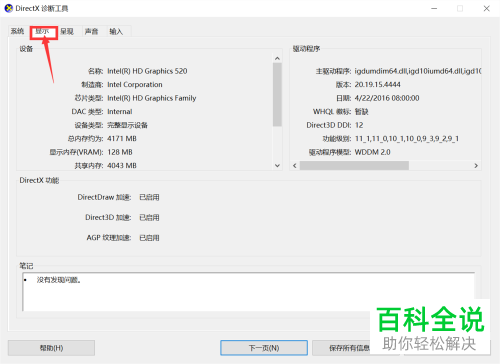Switch to the 系统 tab

pyautogui.click(x=17, y=31)
